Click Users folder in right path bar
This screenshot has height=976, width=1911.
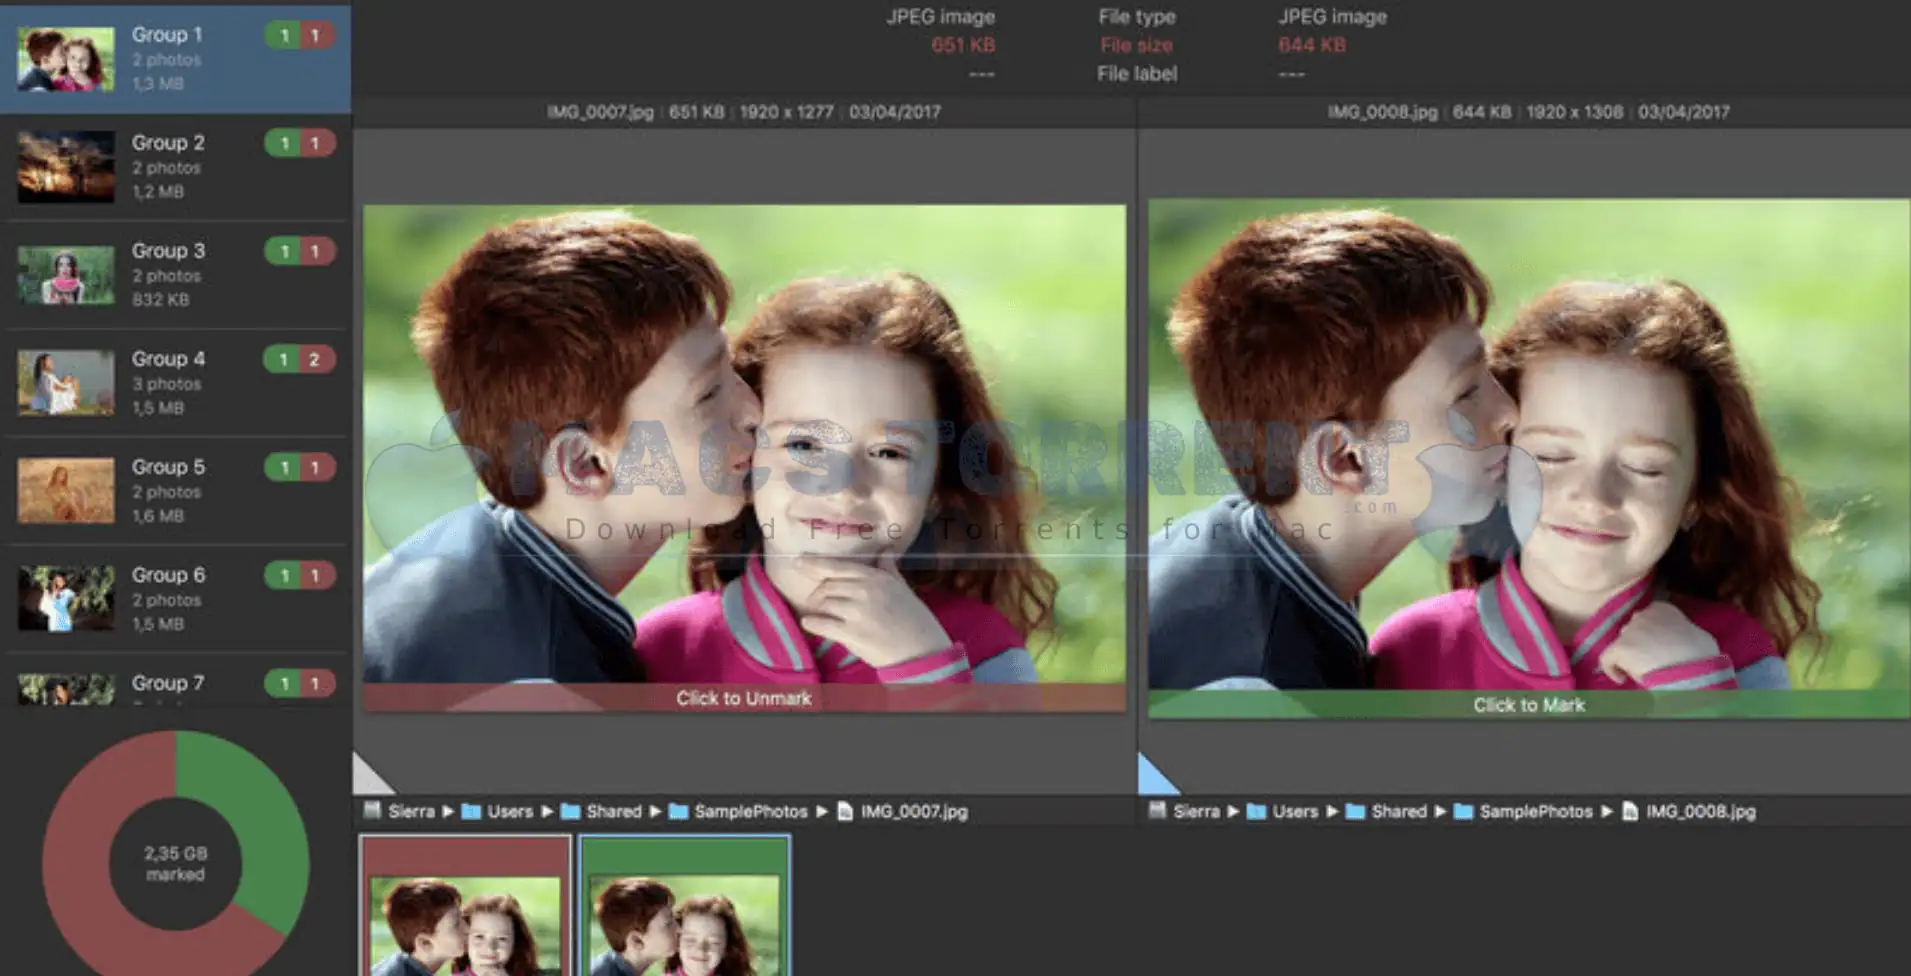1282,811
